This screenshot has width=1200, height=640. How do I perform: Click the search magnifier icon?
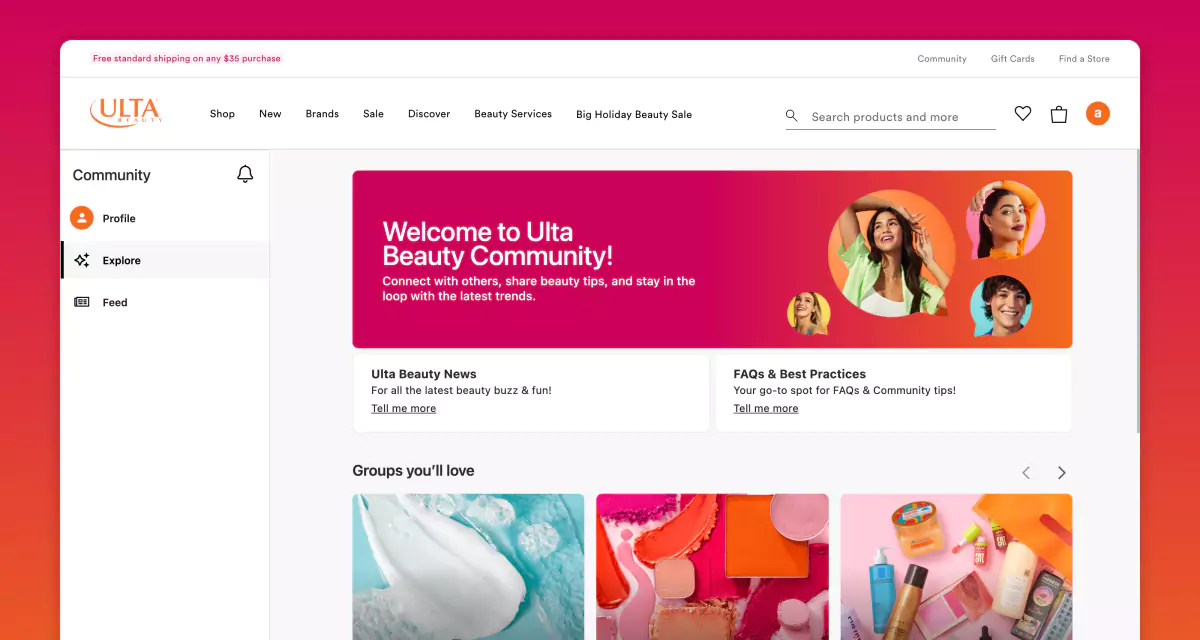[x=792, y=116]
